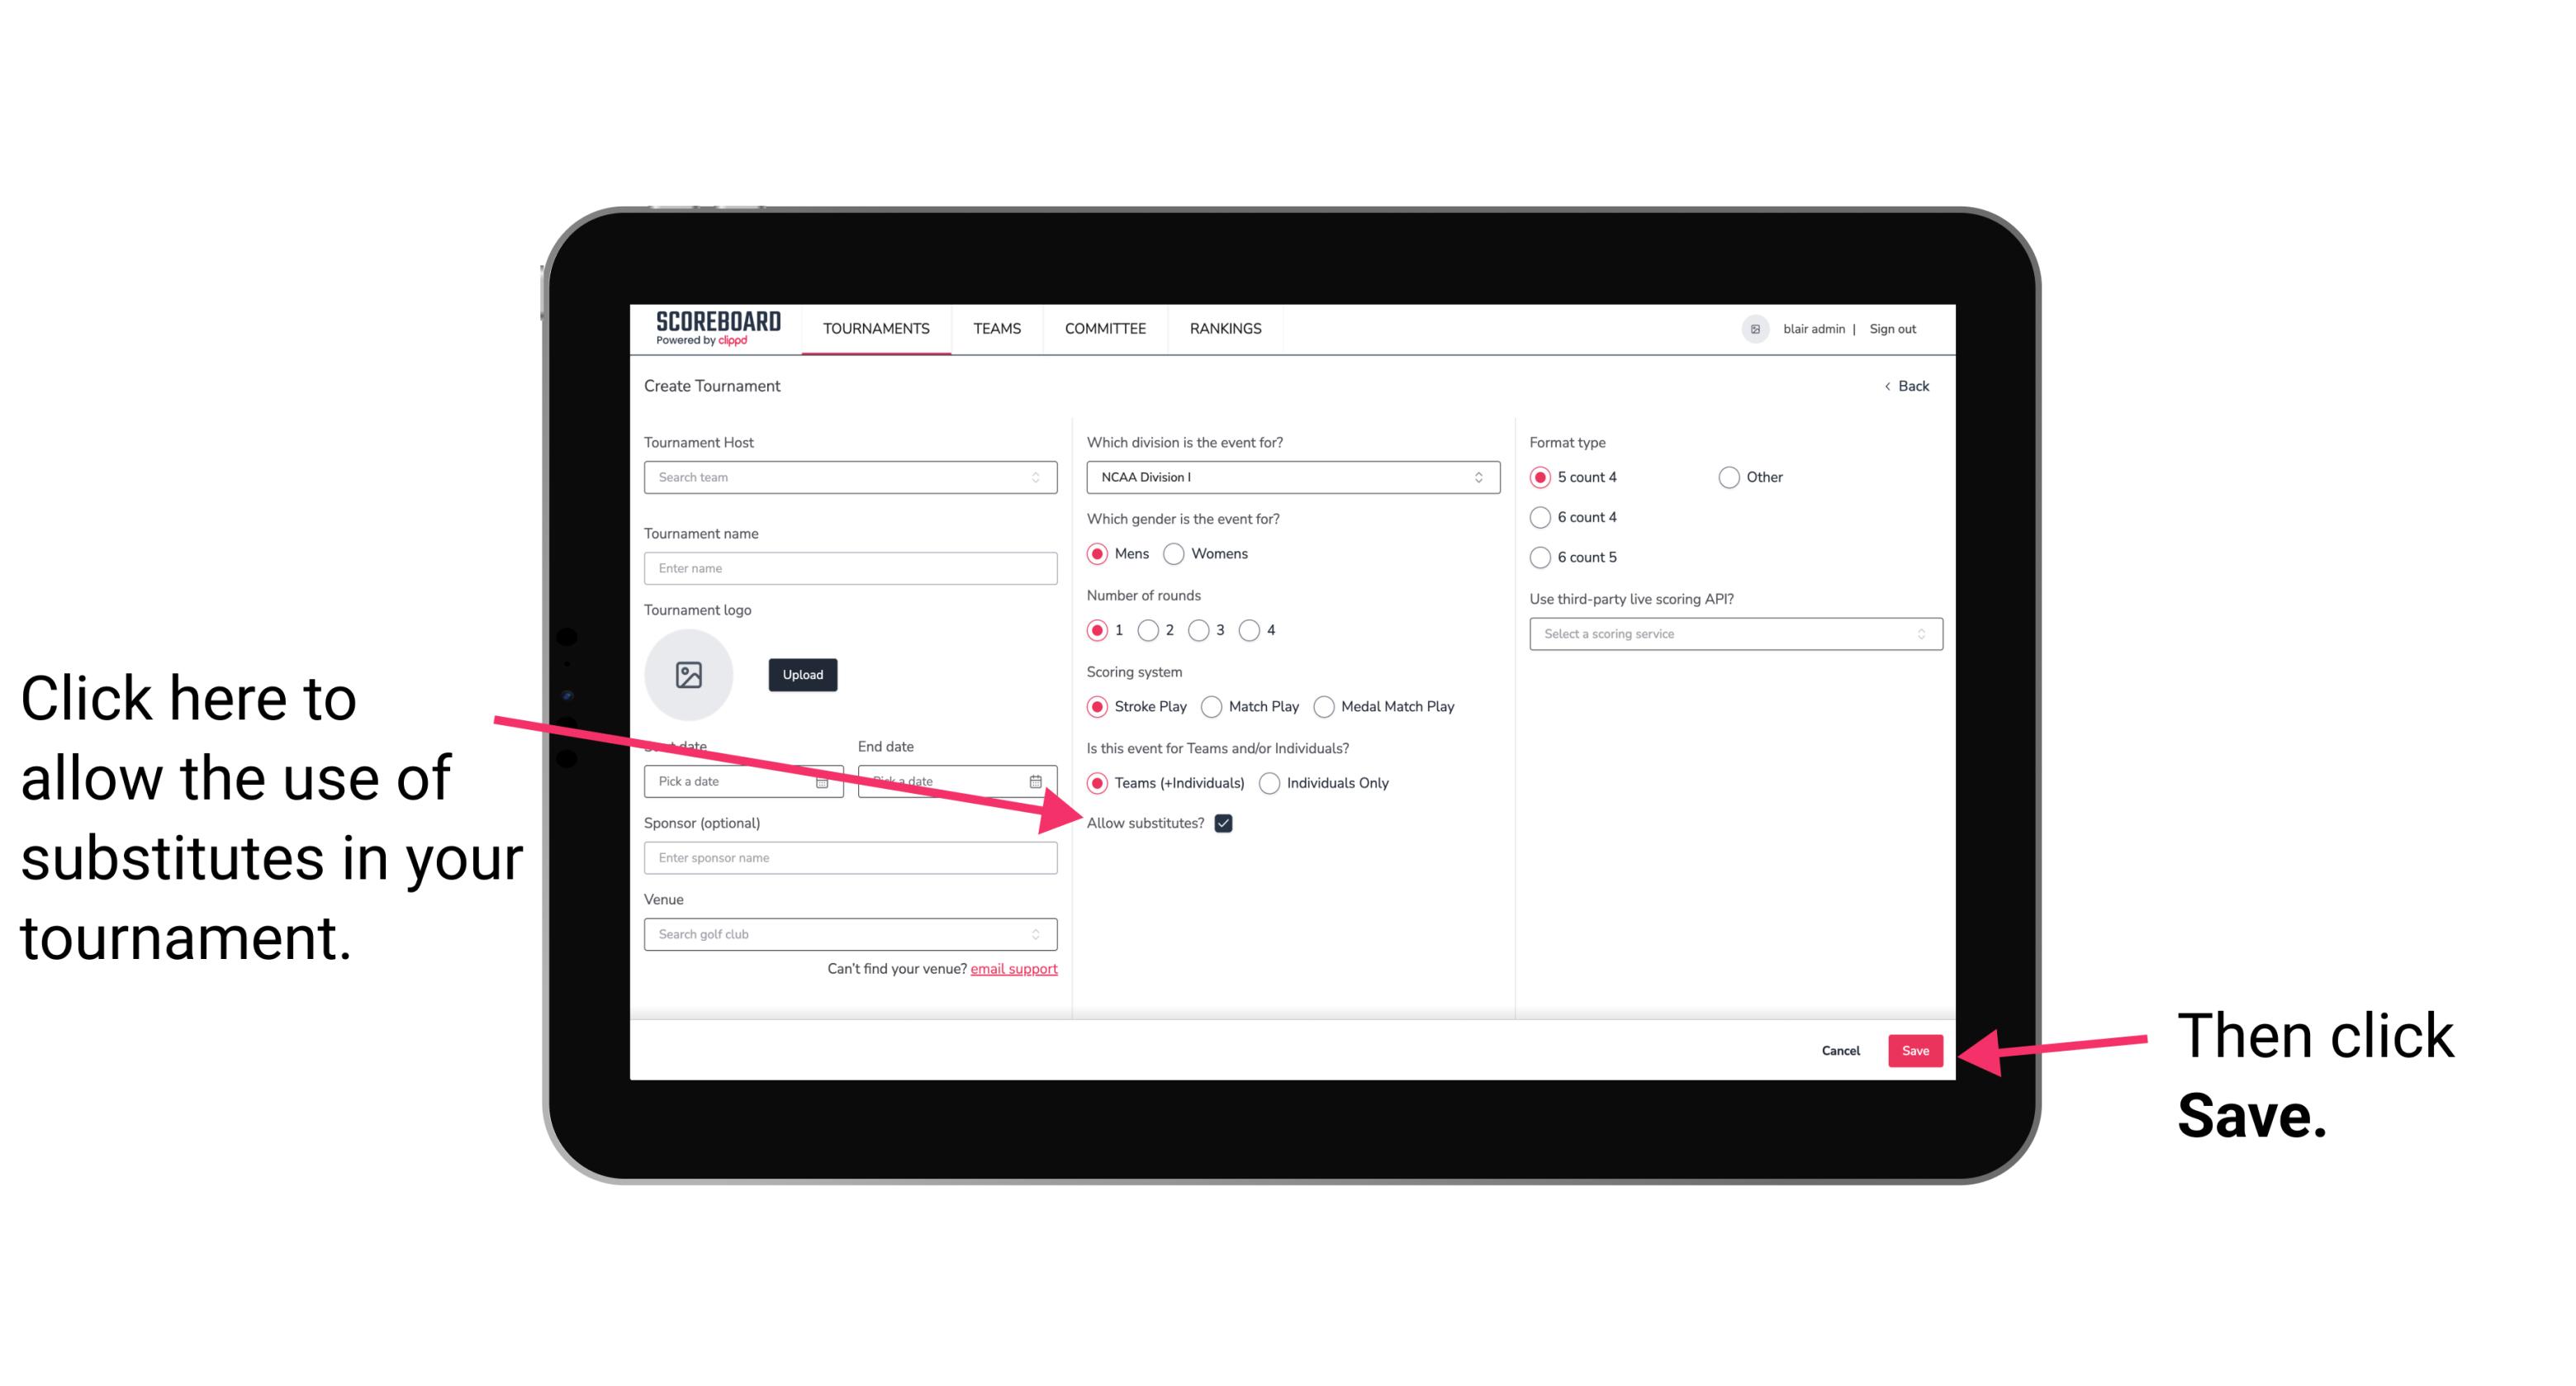The image size is (2576, 1386).
Task: Select the Individuals Only radio button
Action: tap(1271, 784)
